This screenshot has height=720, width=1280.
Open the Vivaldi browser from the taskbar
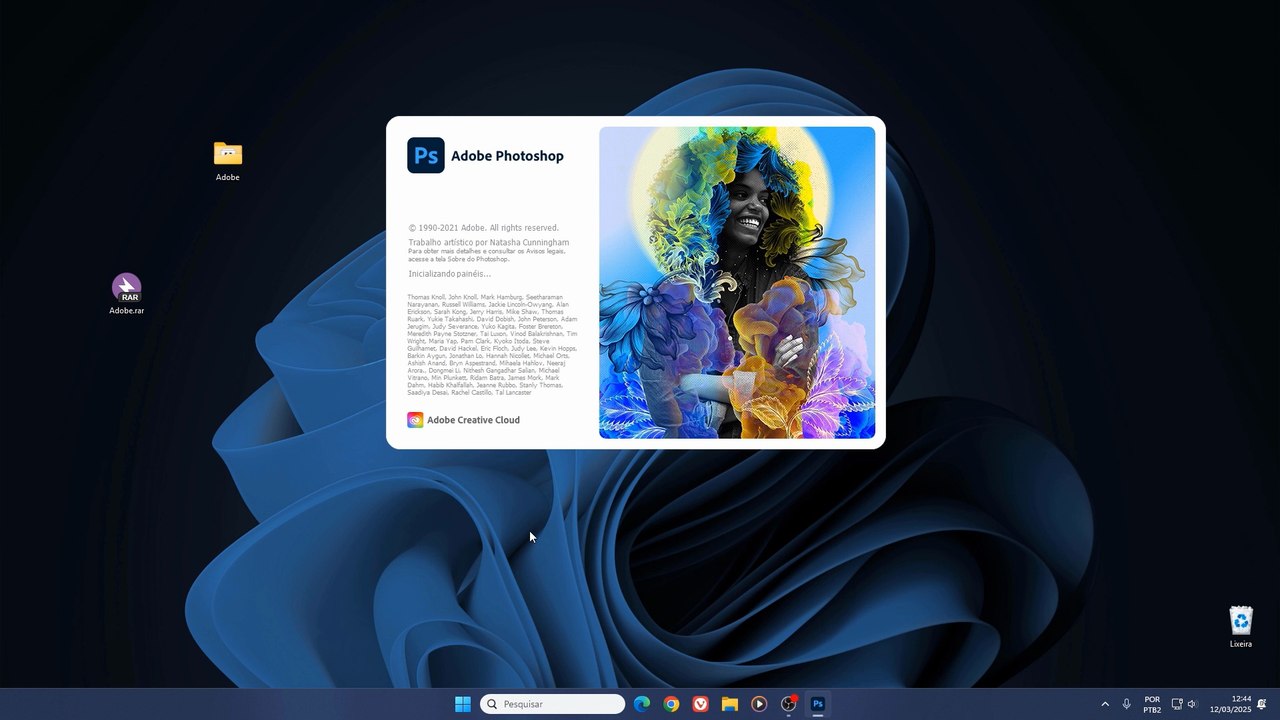point(701,704)
